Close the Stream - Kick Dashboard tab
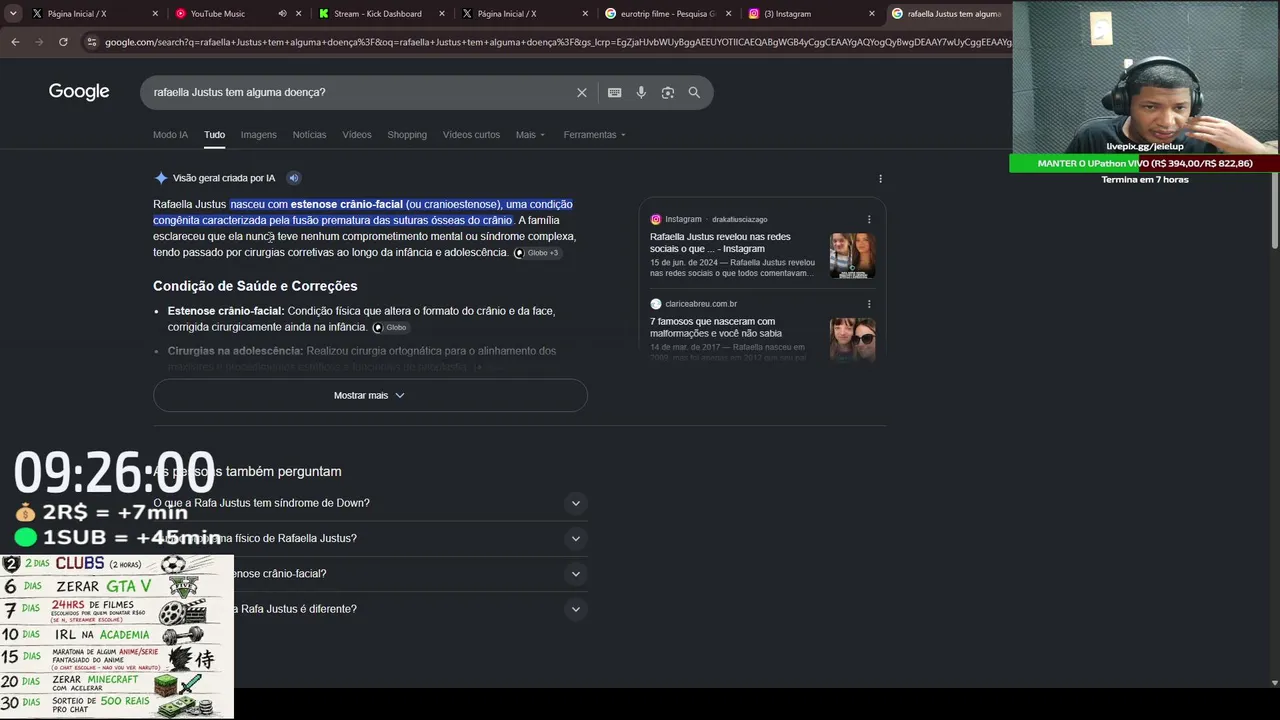 point(443,14)
